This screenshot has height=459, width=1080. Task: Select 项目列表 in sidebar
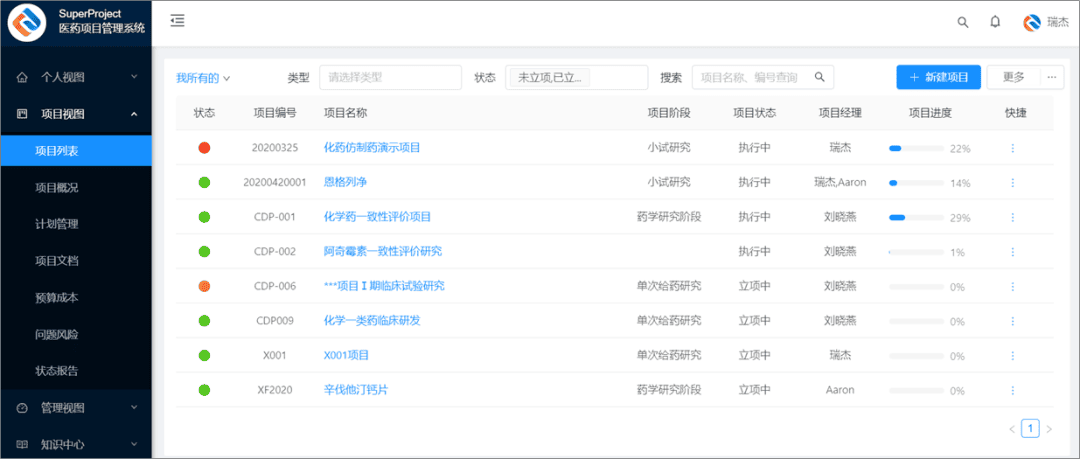click(x=76, y=150)
